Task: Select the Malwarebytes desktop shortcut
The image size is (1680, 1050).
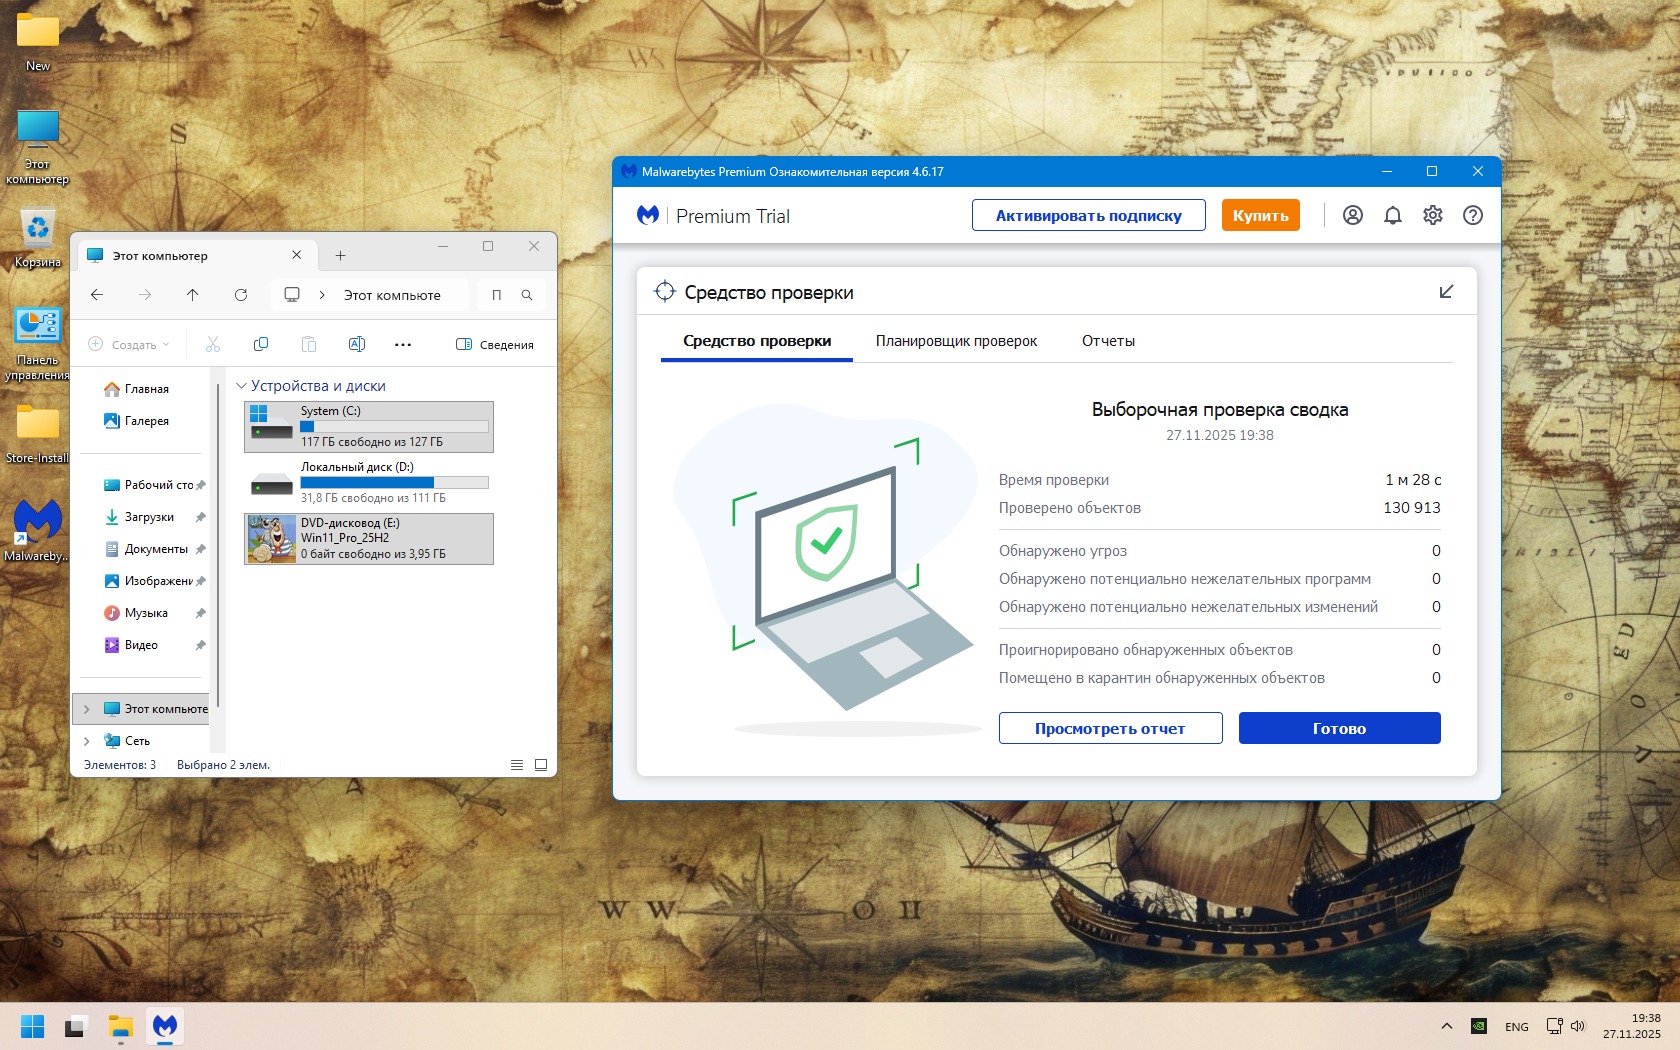Action: (x=37, y=531)
